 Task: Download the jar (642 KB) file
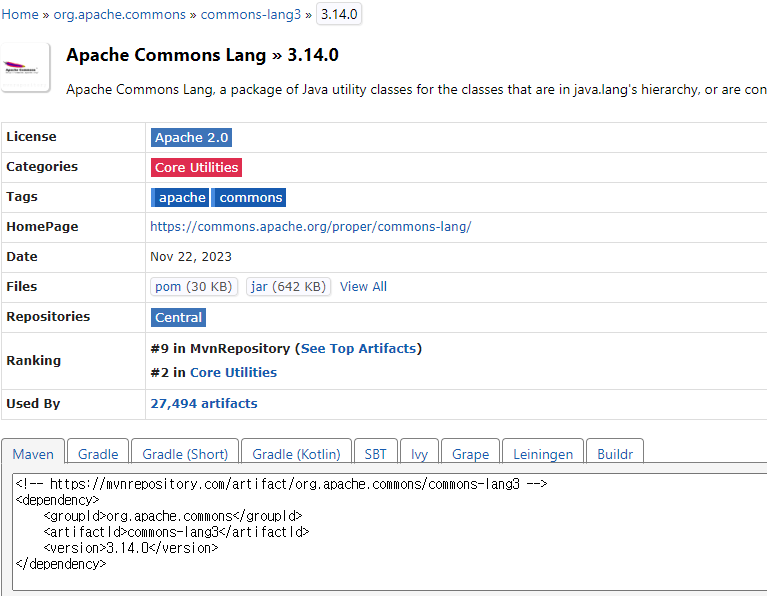point(288,287)
